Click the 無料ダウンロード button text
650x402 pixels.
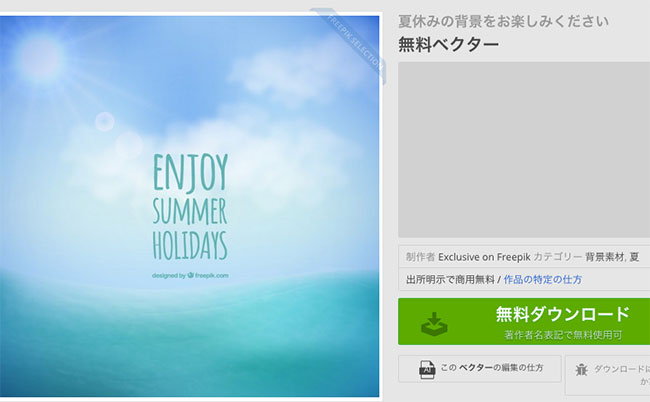(x=563, y=314)
